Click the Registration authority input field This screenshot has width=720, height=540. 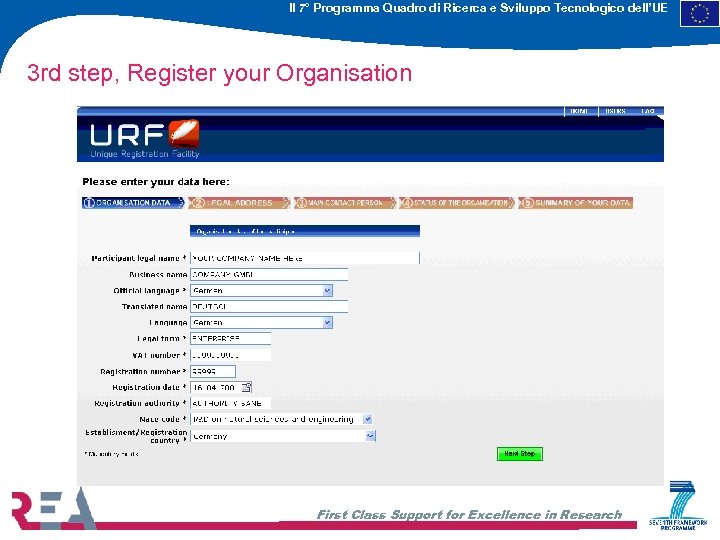230,403
